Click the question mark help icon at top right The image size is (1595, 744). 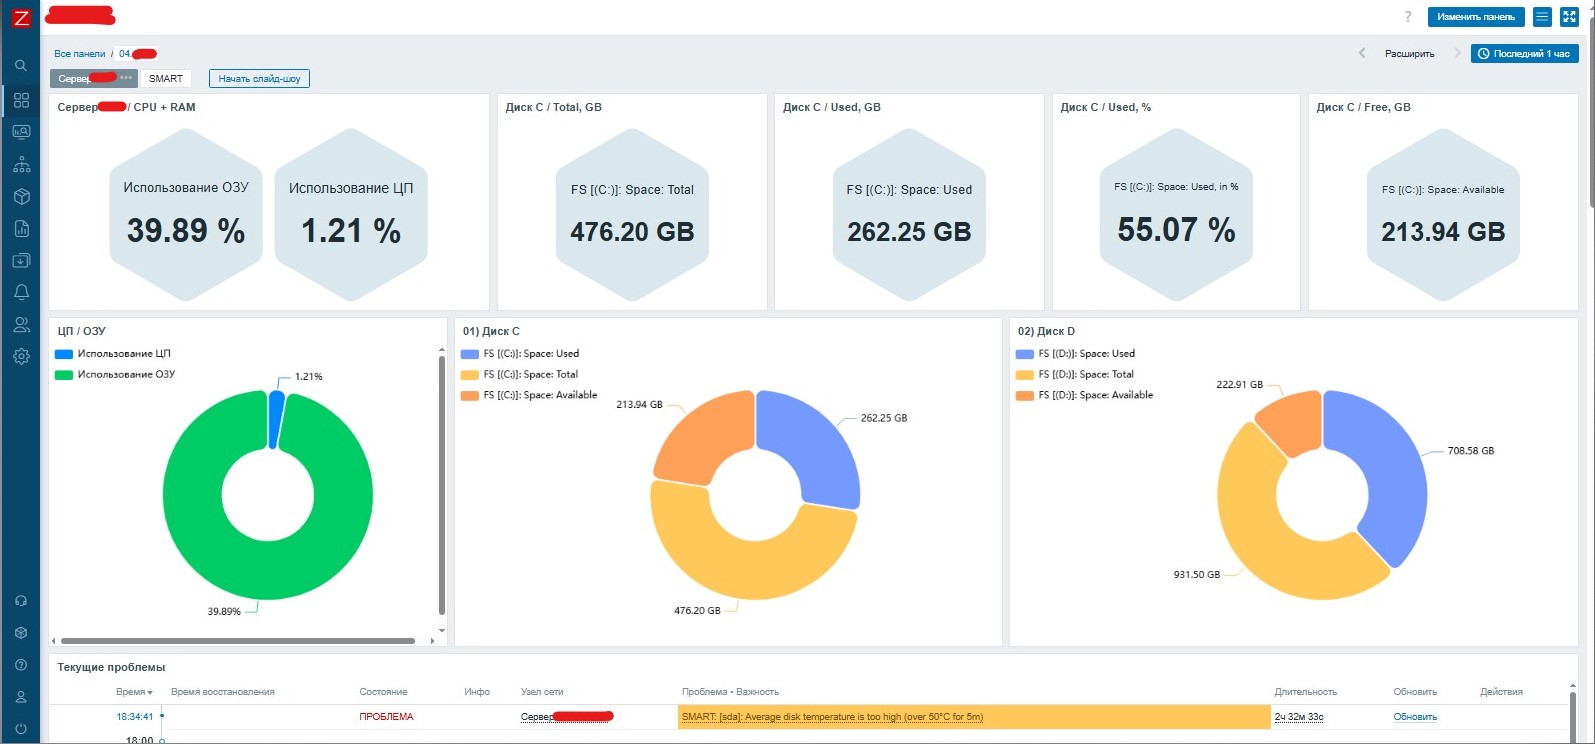(1408, 17)
